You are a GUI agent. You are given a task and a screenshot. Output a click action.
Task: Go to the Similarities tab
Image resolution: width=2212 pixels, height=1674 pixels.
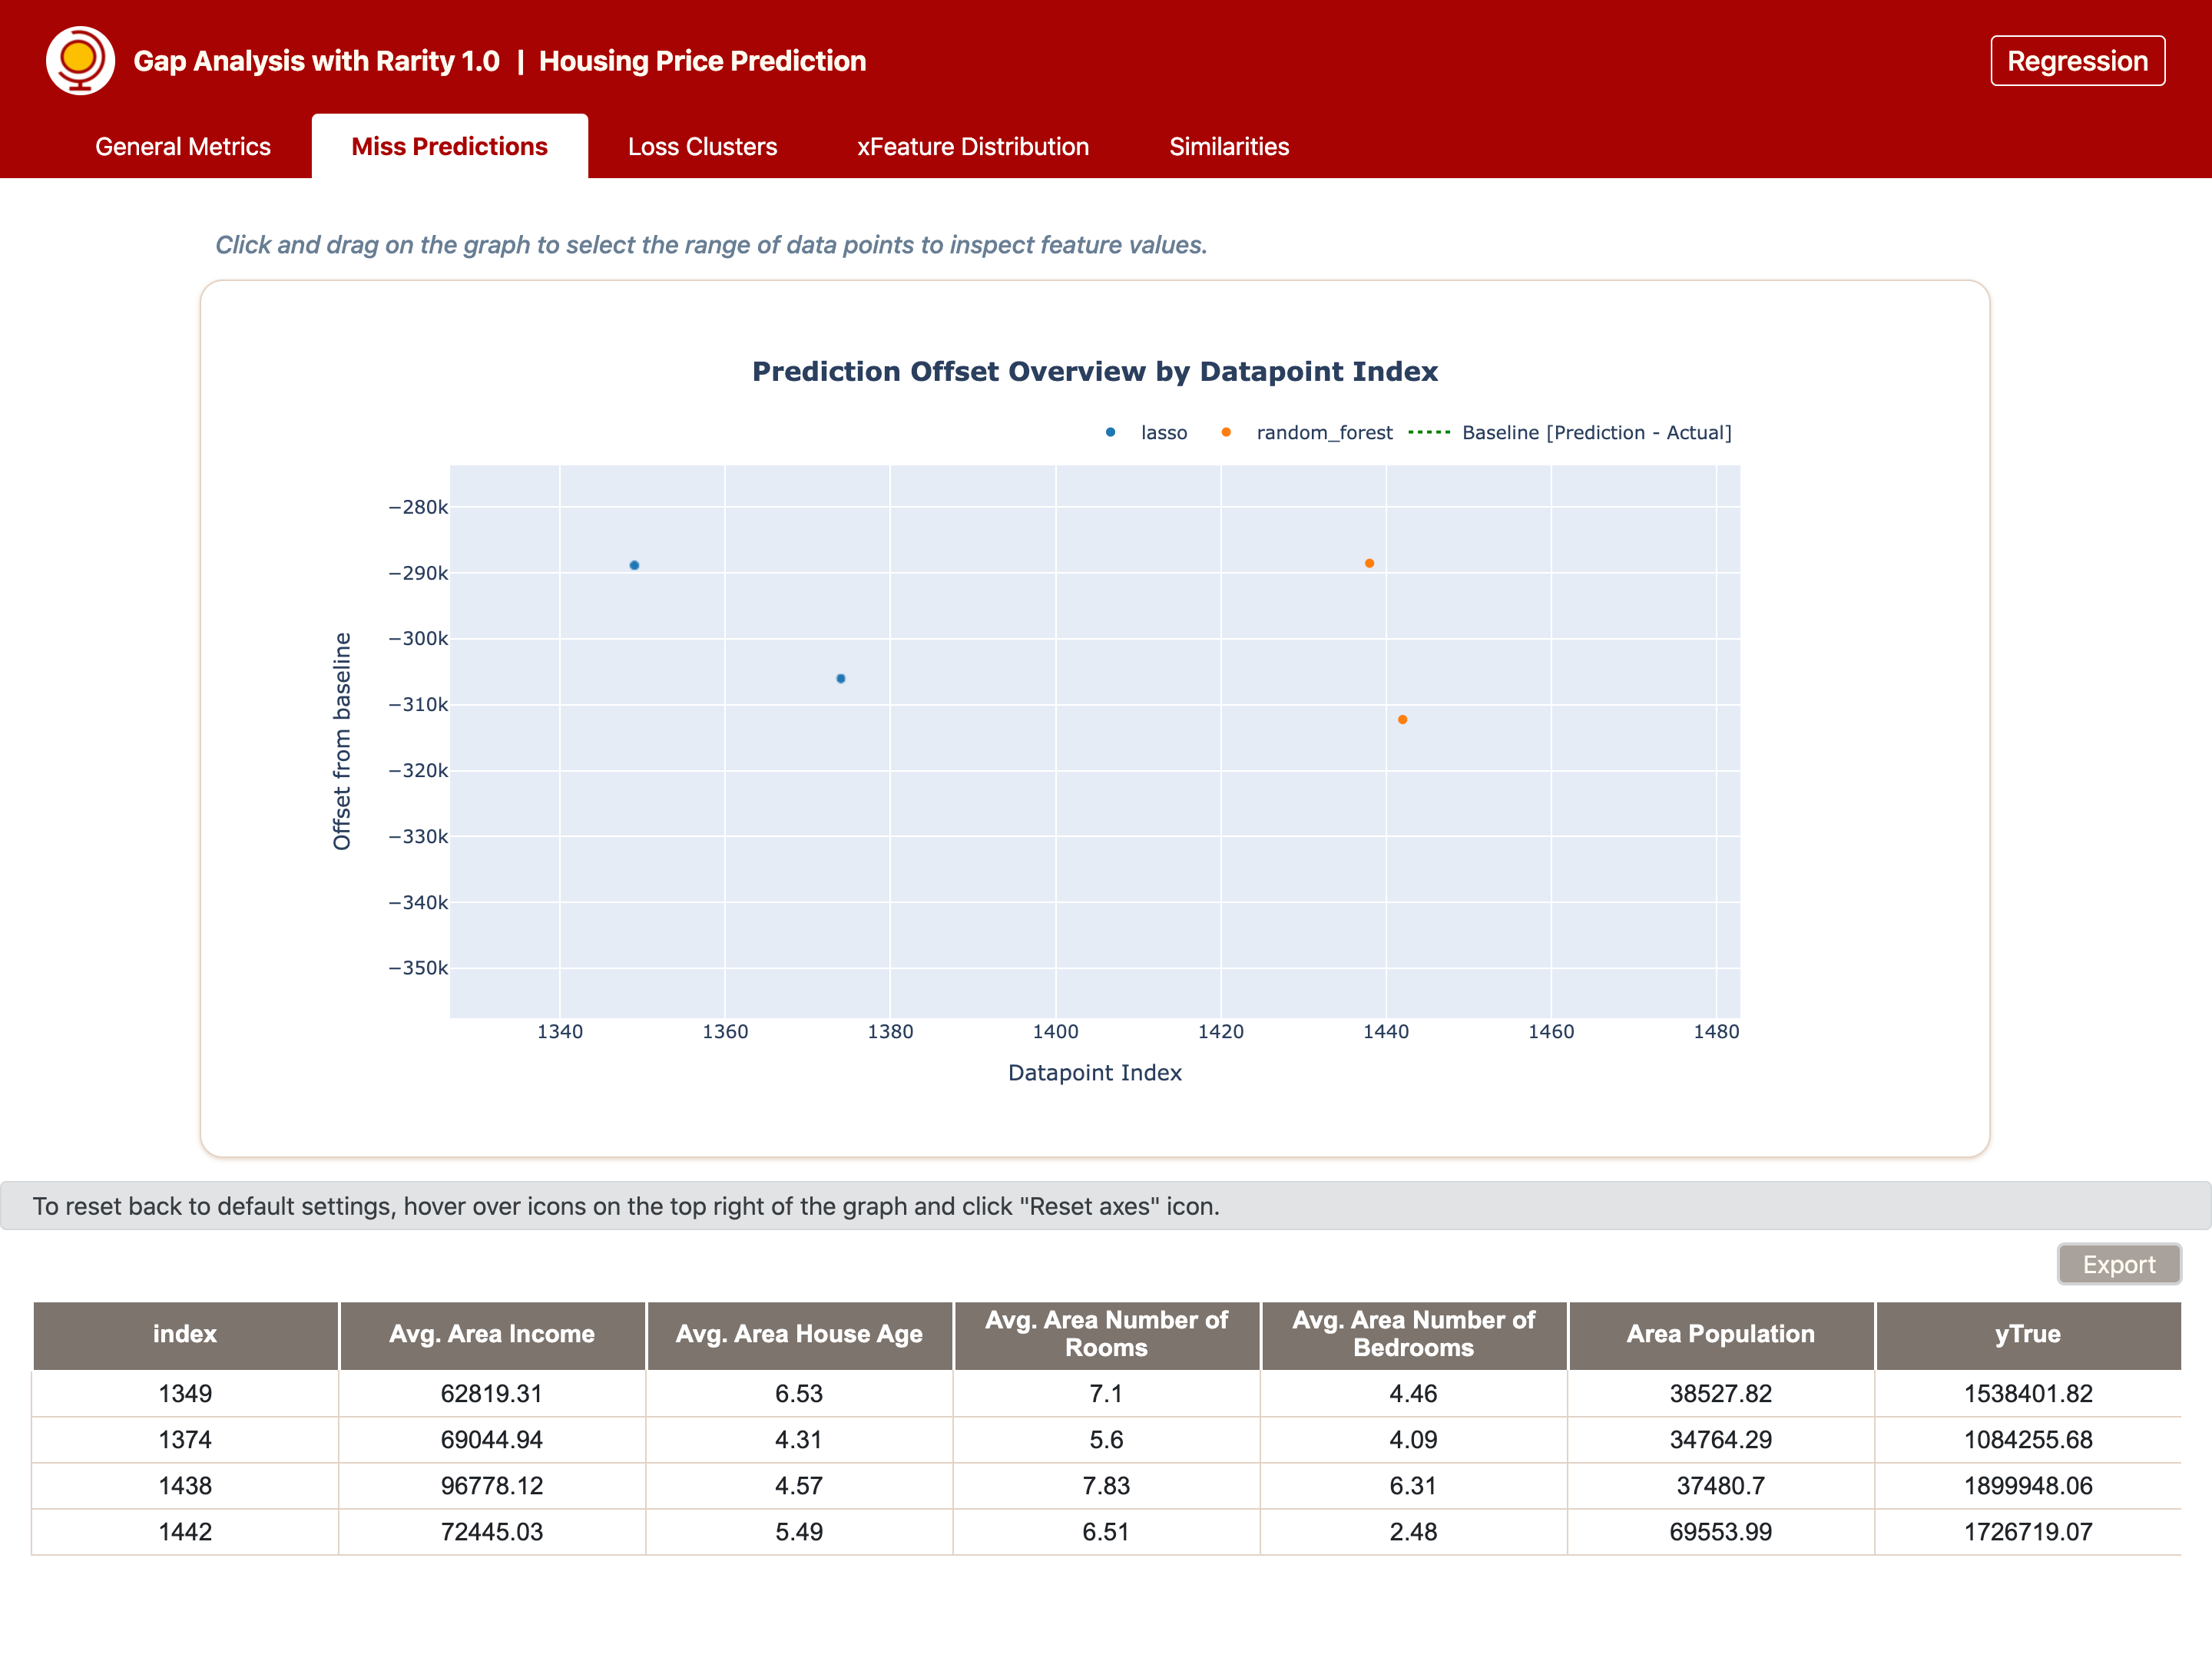[x=1229, y=147]
